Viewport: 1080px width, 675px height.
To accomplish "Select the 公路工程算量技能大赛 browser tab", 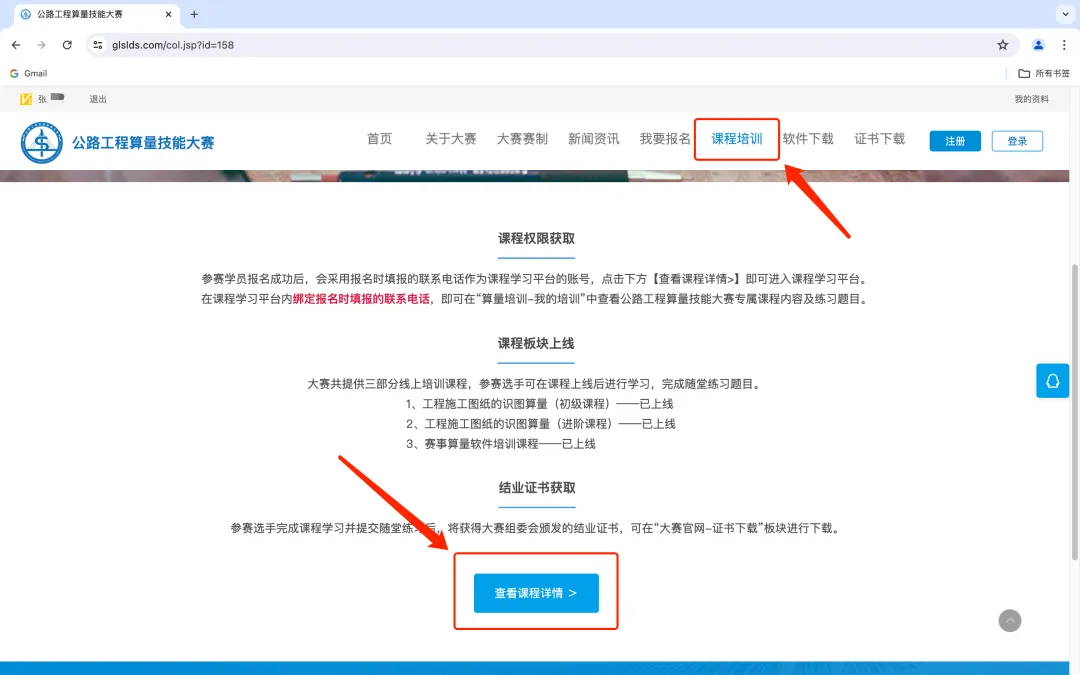I will coord(78,15).
